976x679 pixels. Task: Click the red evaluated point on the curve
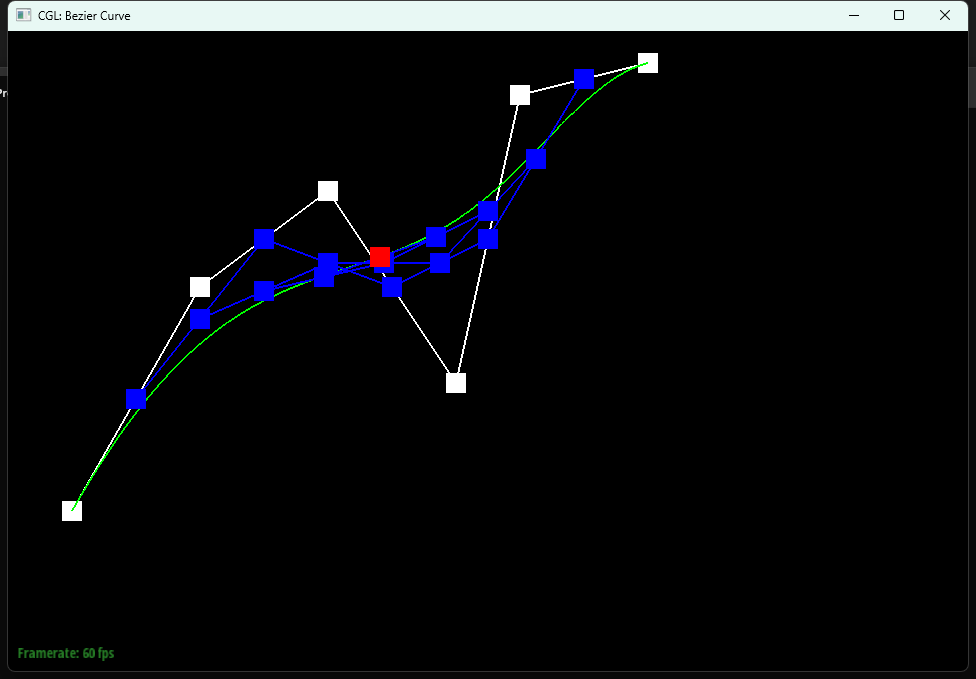(x=379, y=258)
